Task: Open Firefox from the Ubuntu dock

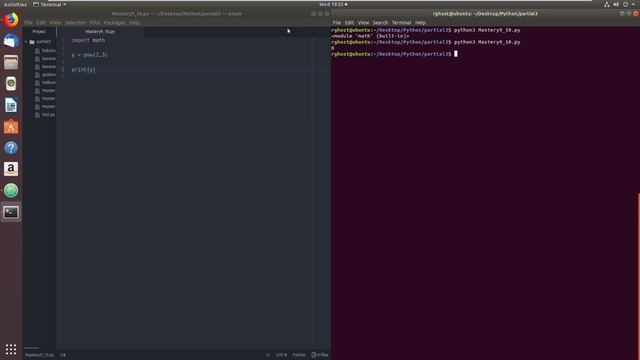Action: click(11, 20)
